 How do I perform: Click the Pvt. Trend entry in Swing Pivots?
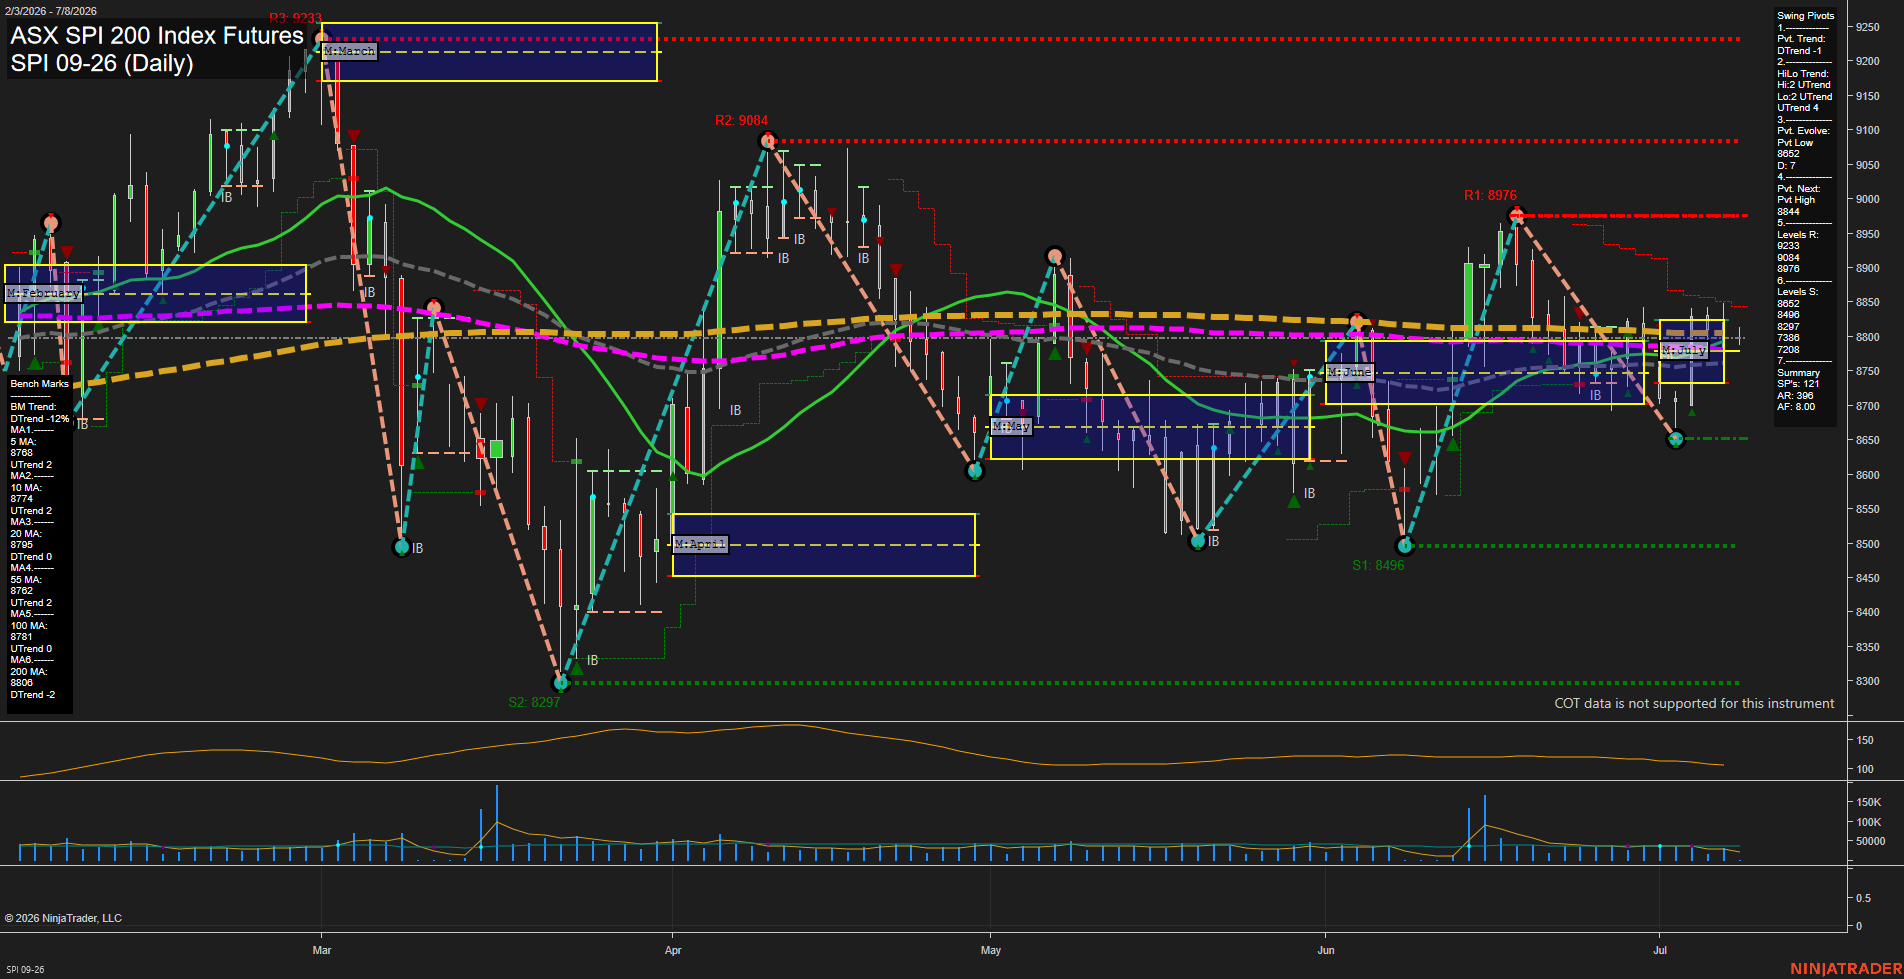tap(1801, 45)
